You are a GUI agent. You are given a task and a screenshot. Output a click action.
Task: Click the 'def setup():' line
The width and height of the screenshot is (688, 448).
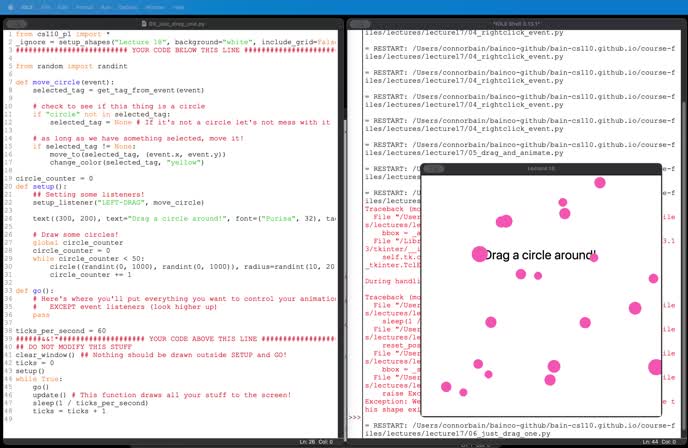41,186
